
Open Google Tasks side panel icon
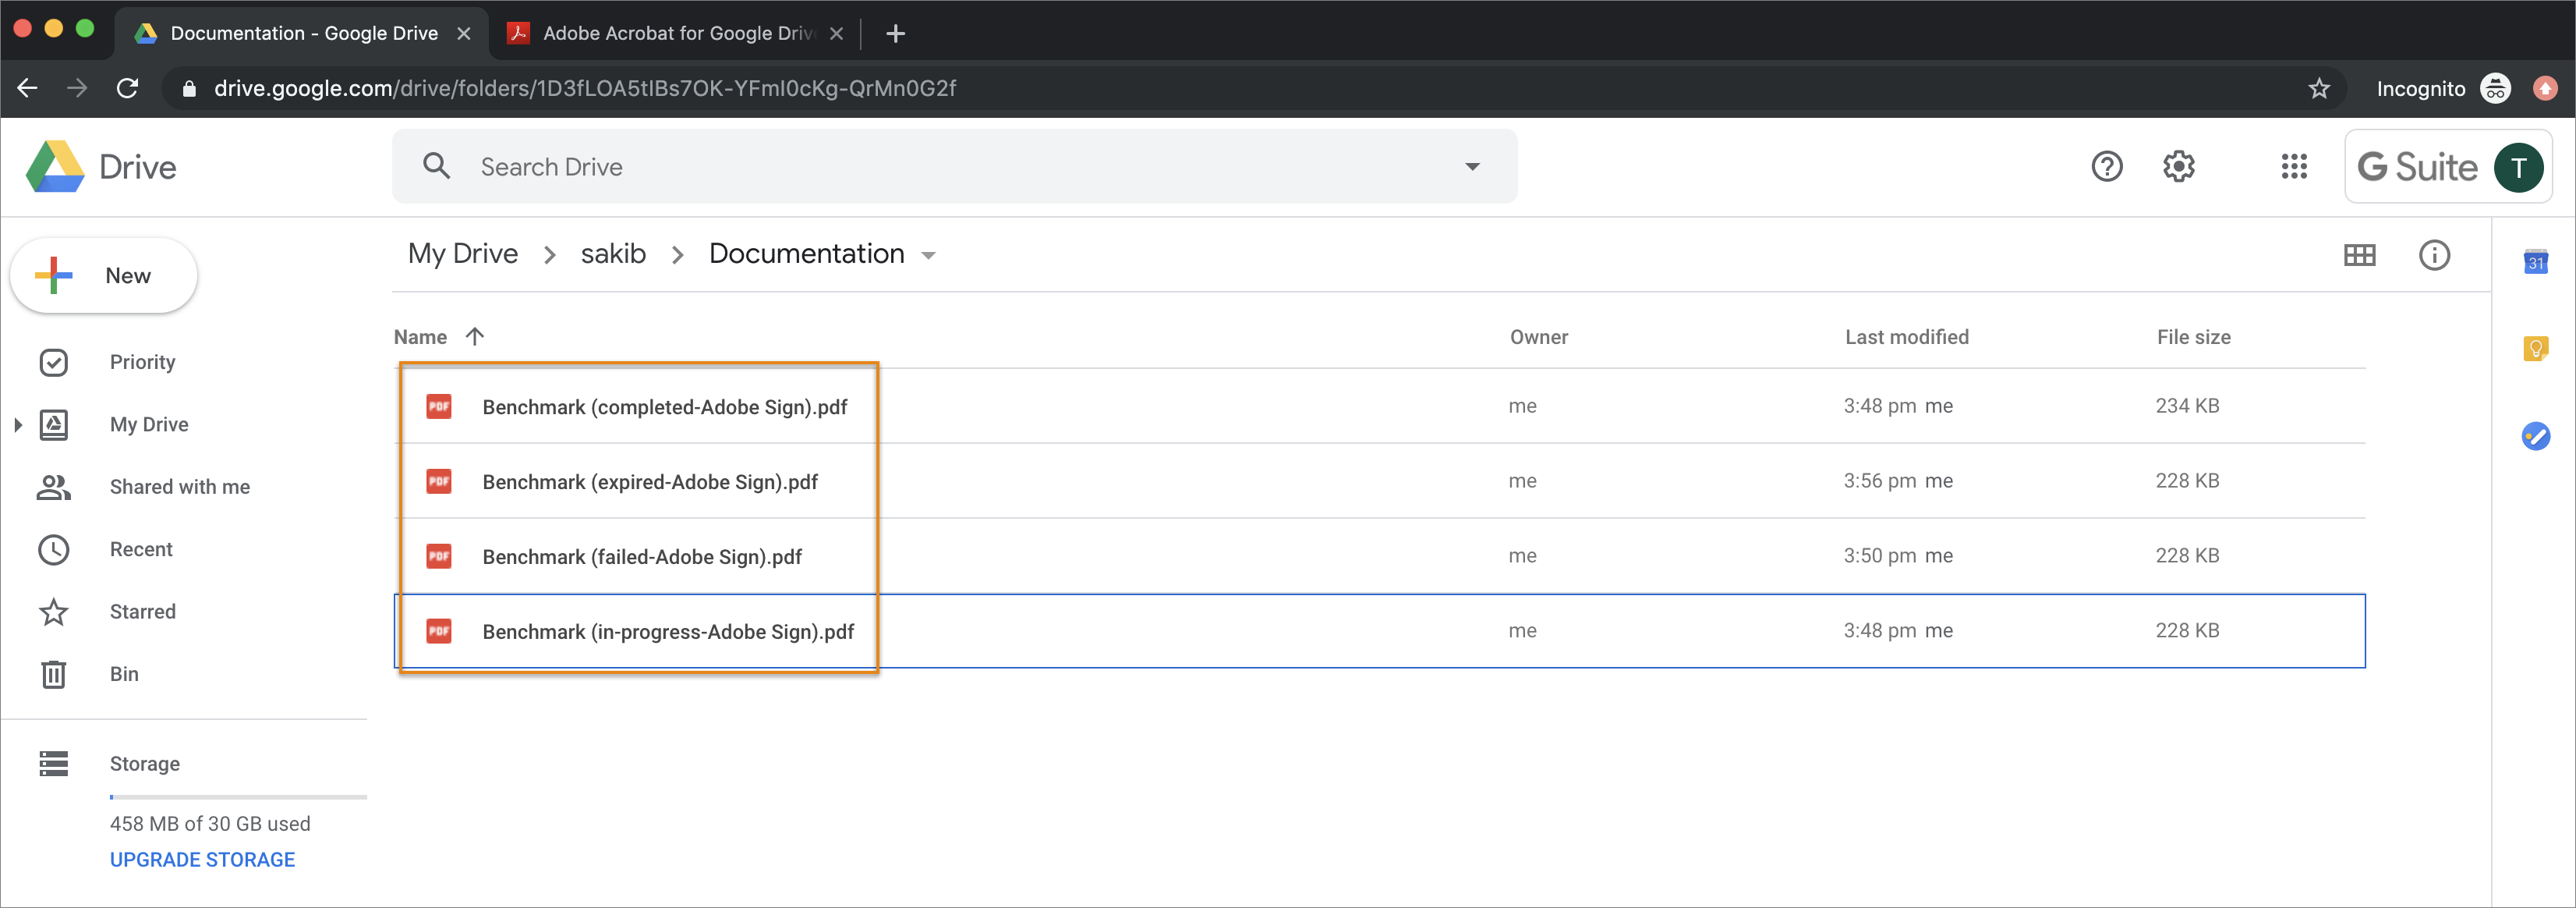tap(2535, 436)
